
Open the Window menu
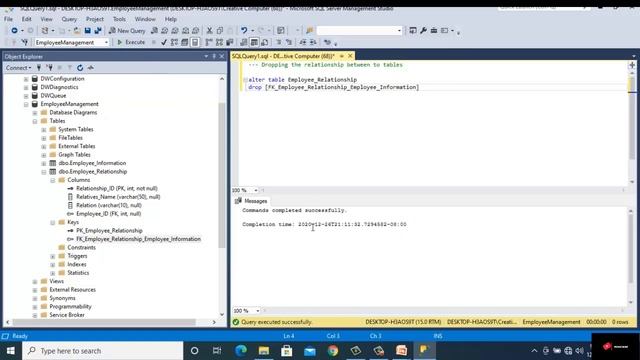pos(145,19)
